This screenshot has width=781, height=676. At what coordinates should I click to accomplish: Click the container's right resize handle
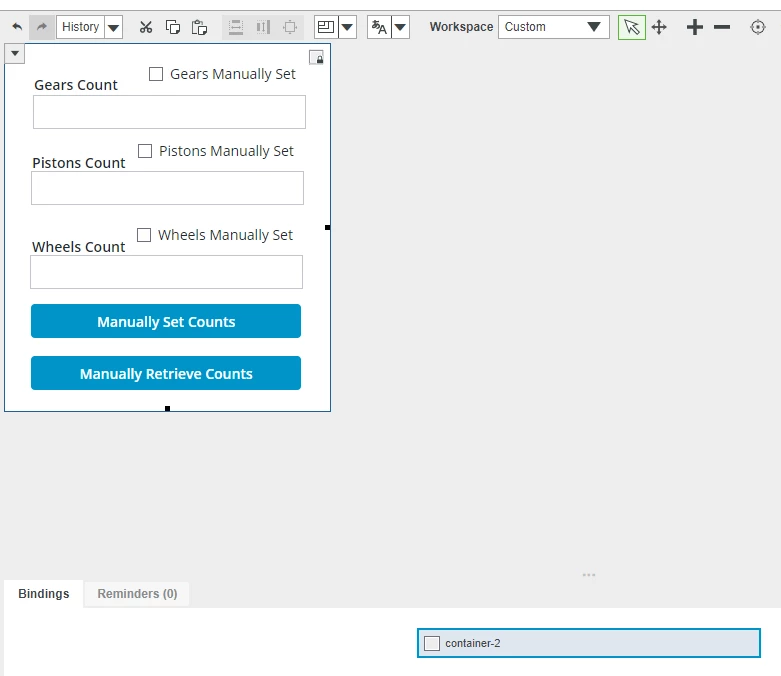pos(327,228)
